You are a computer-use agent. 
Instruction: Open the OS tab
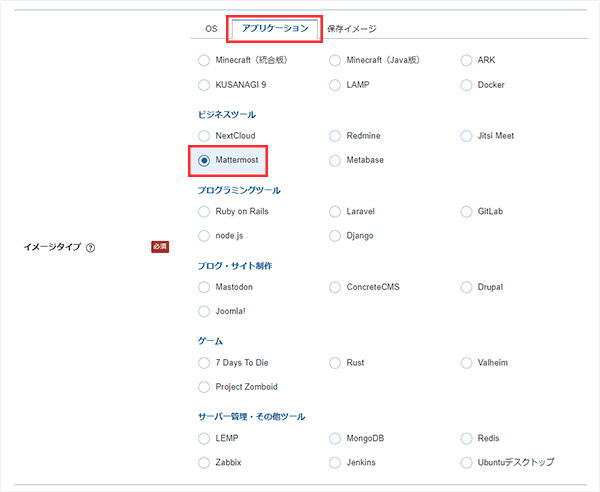[x=211, y=29]
